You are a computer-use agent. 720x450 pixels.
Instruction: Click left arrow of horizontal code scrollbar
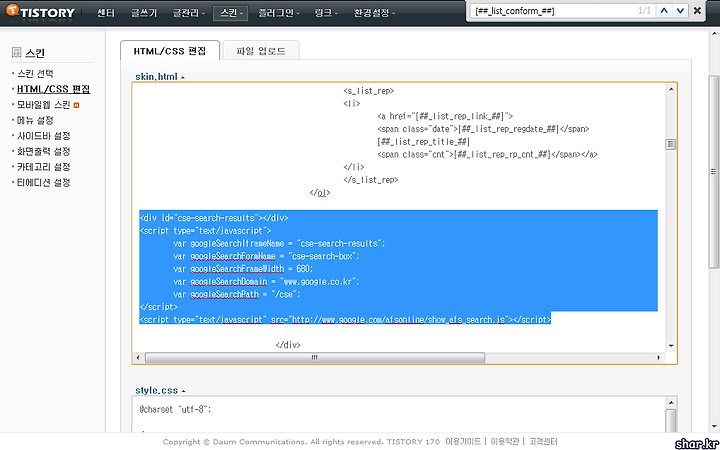[138, 357]
